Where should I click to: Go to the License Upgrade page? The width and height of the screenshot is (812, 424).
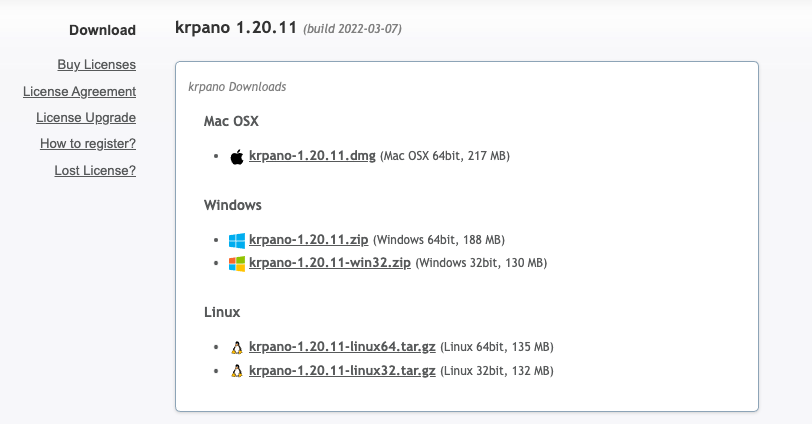click(86, 118)
